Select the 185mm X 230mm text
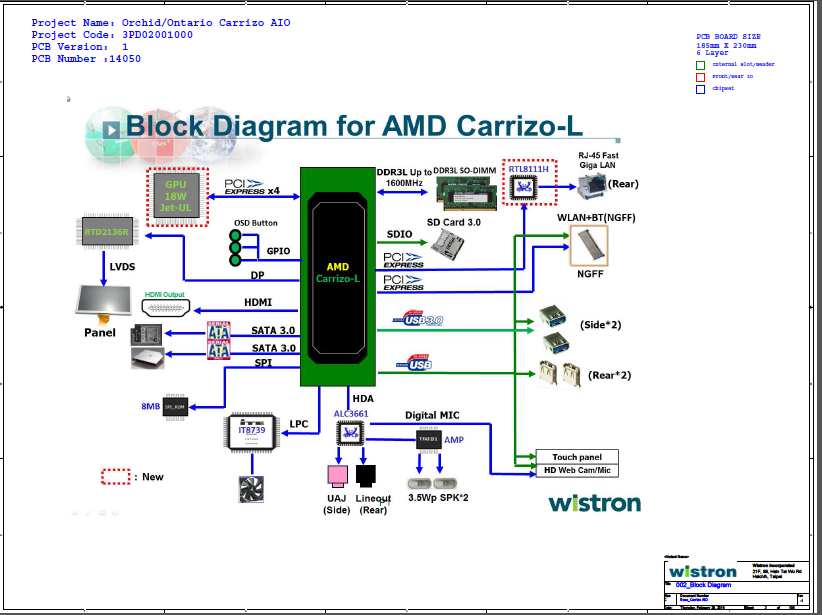This screenshot has width=822, height=615. click(726, 45)
